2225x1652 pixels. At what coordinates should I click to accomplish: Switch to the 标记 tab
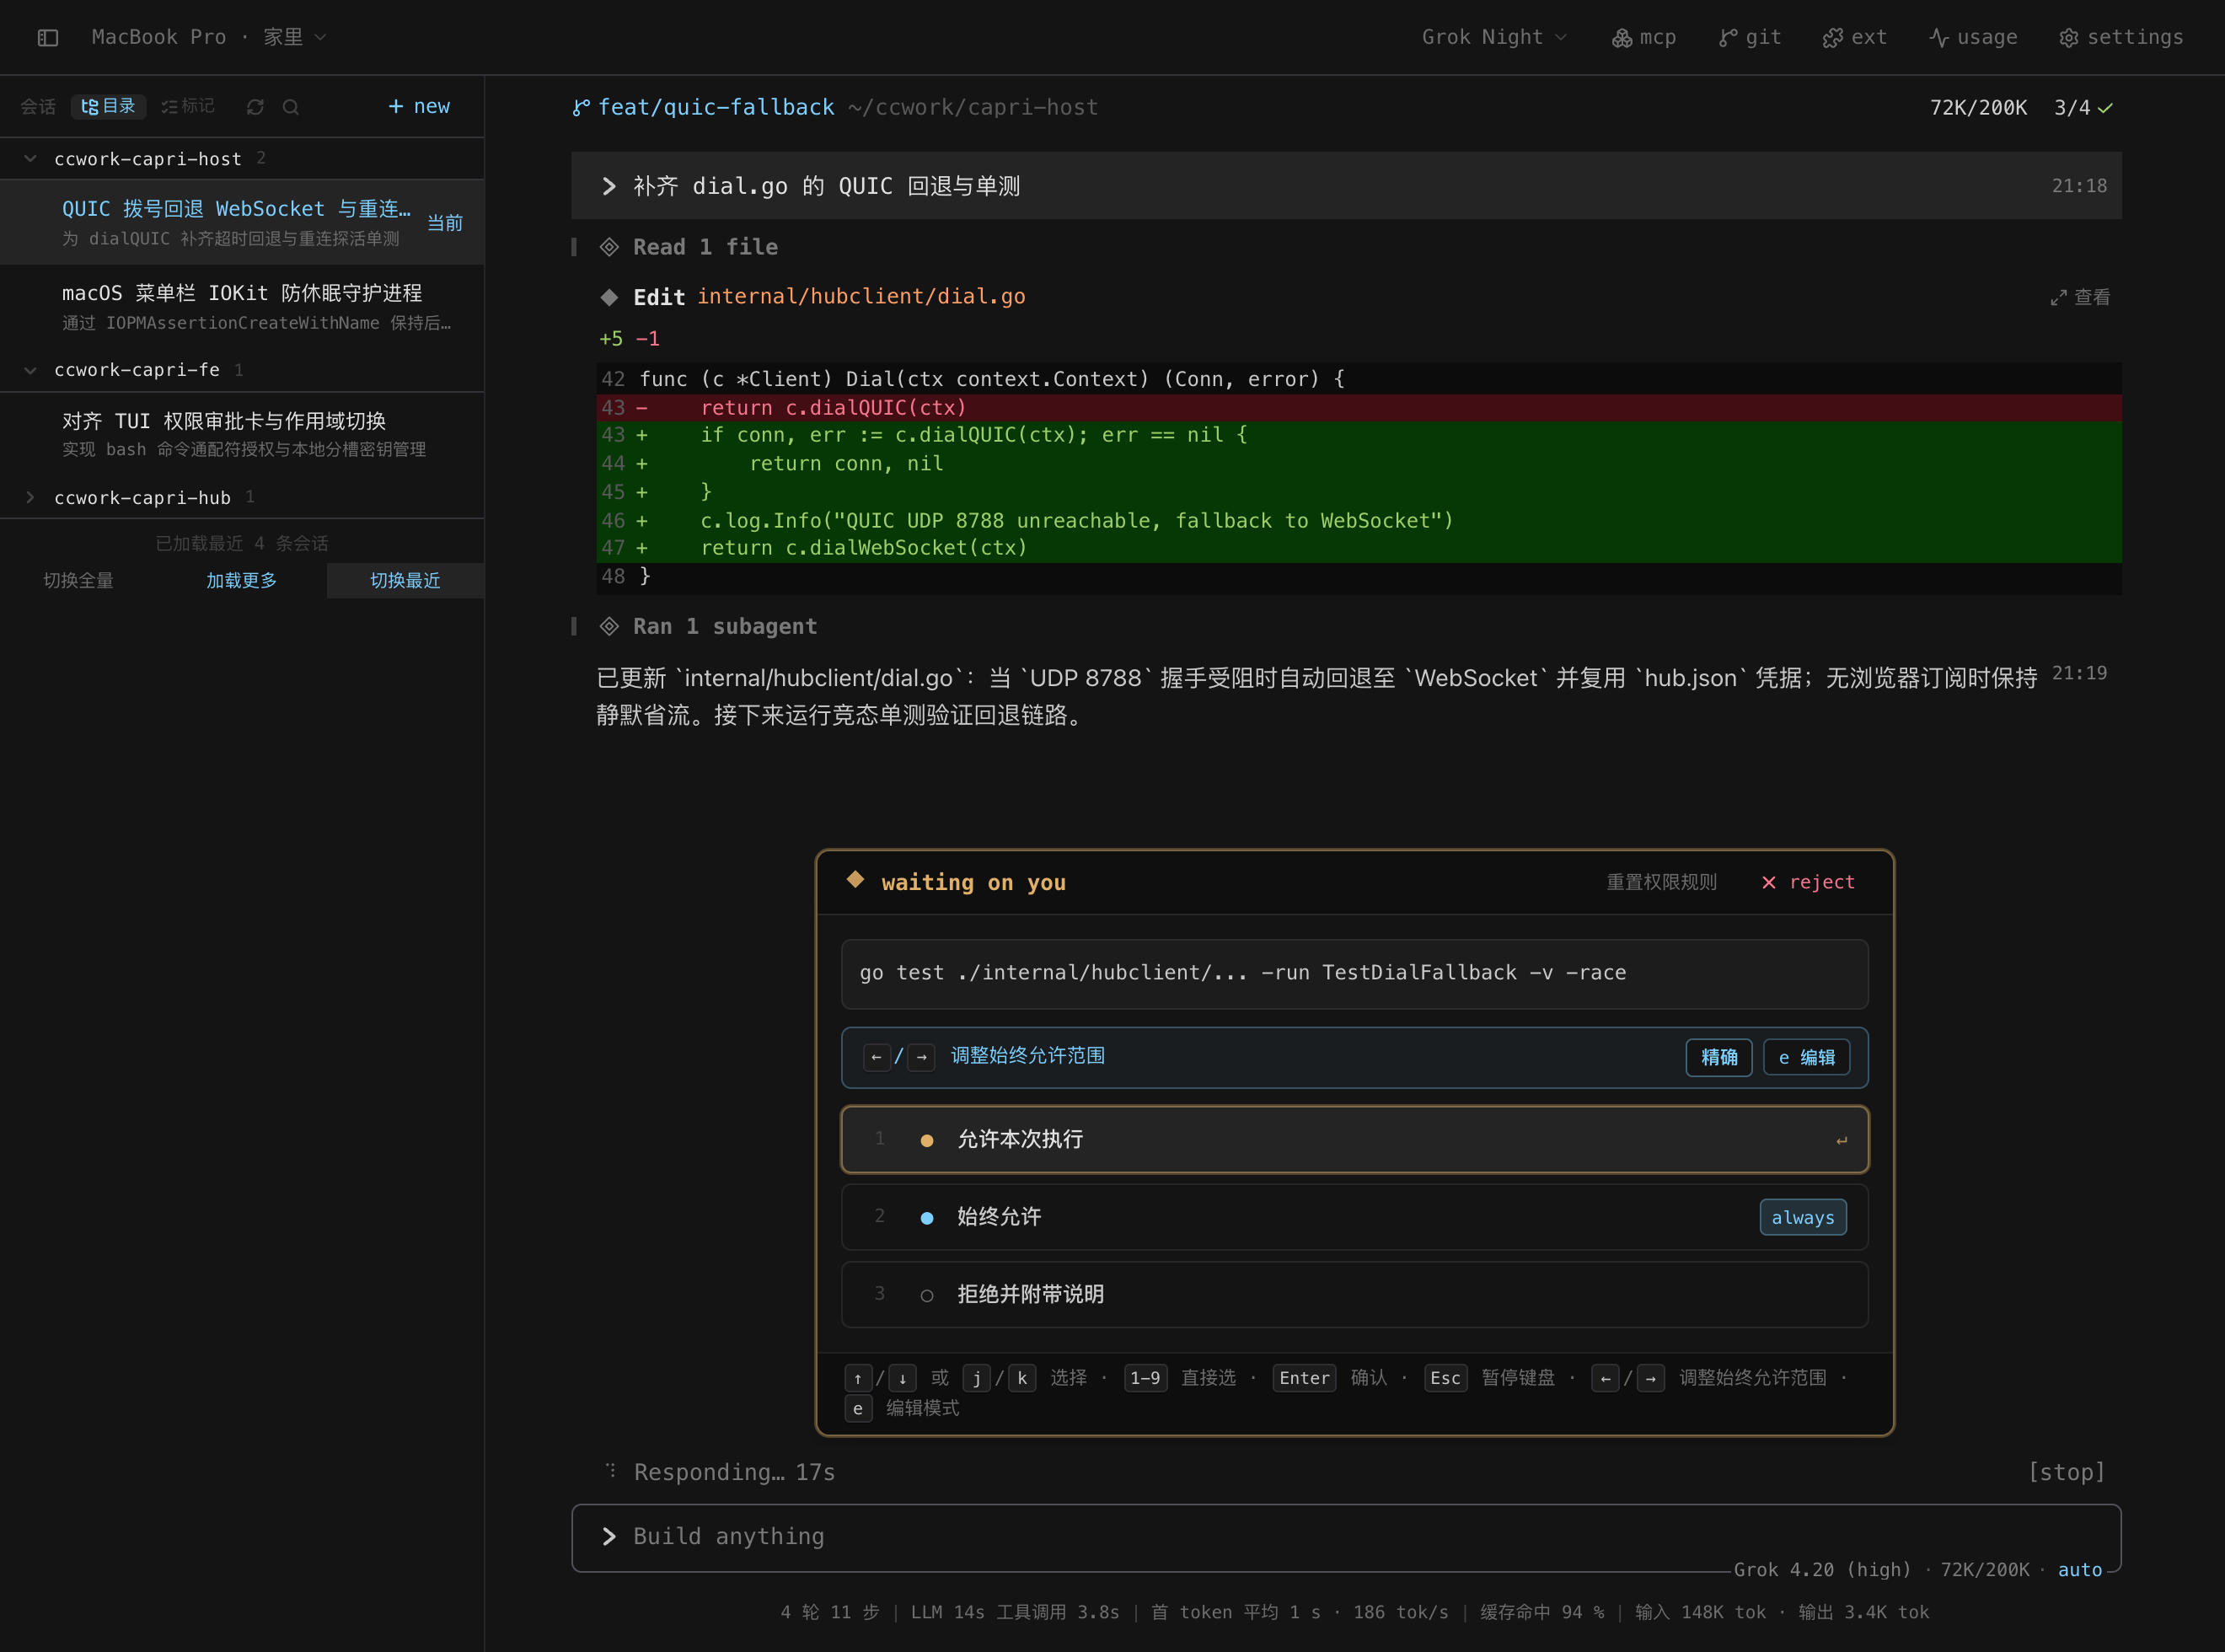188,106
